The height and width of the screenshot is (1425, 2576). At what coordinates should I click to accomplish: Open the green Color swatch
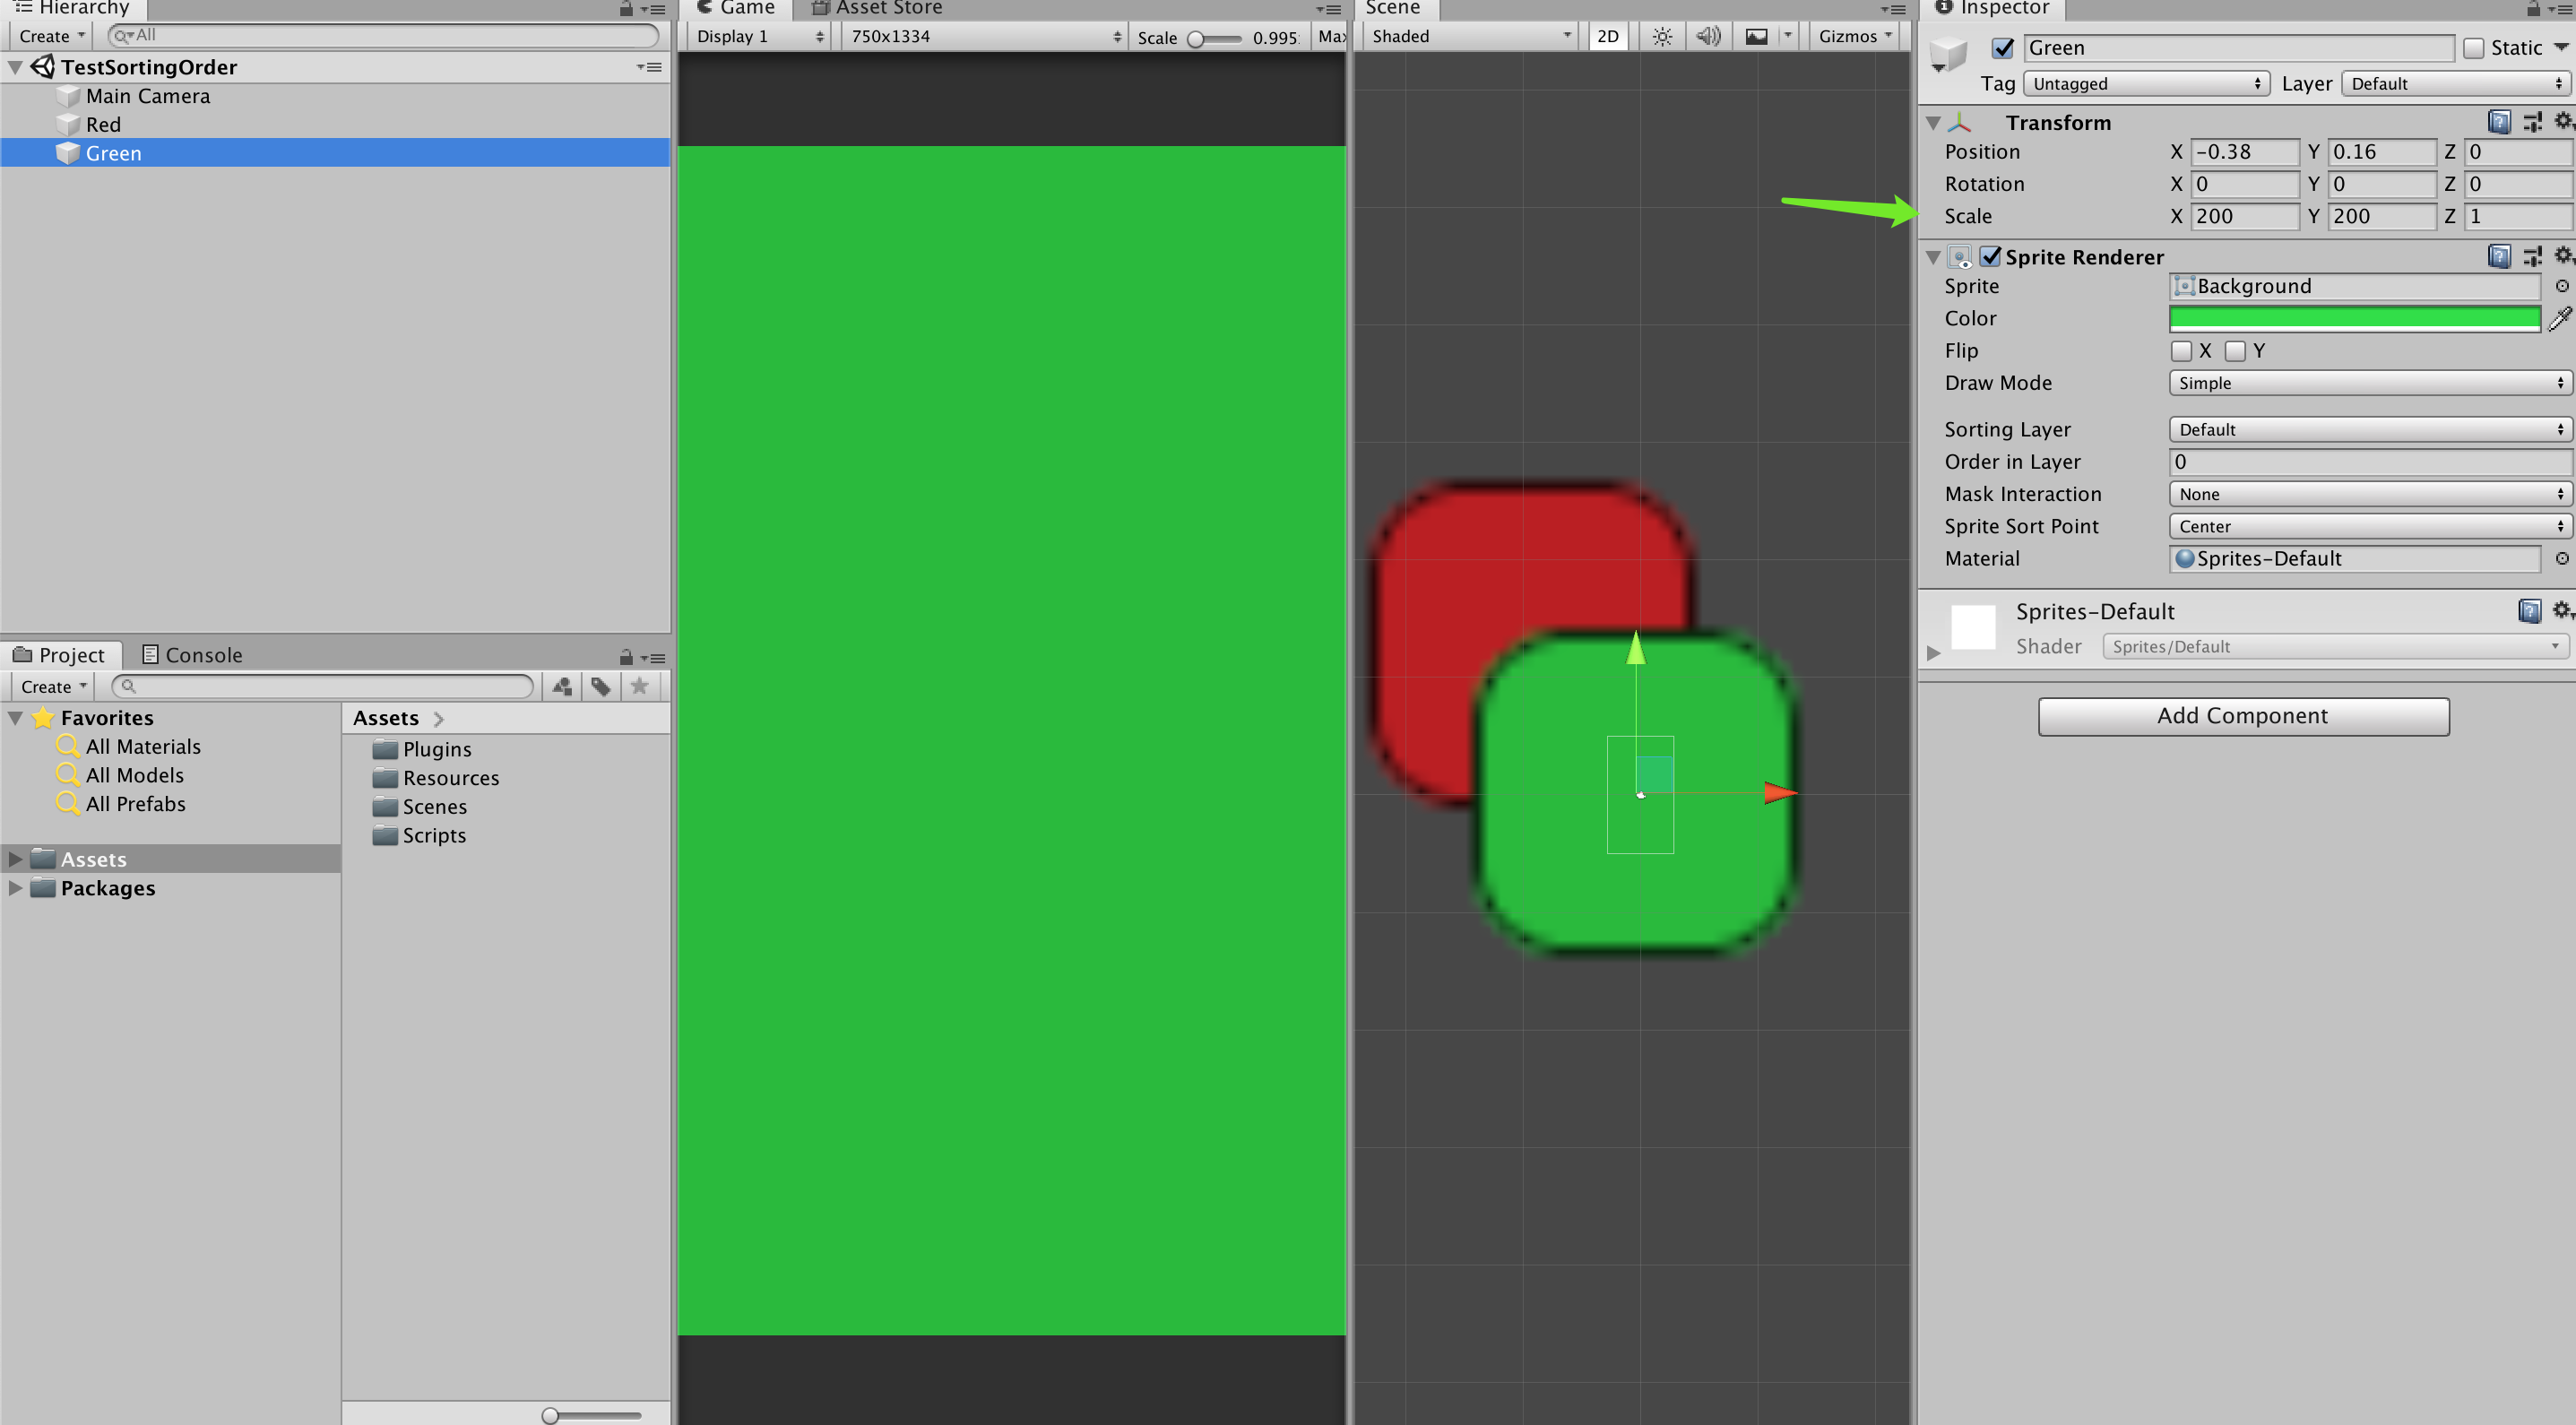(x=2354, y=319)
